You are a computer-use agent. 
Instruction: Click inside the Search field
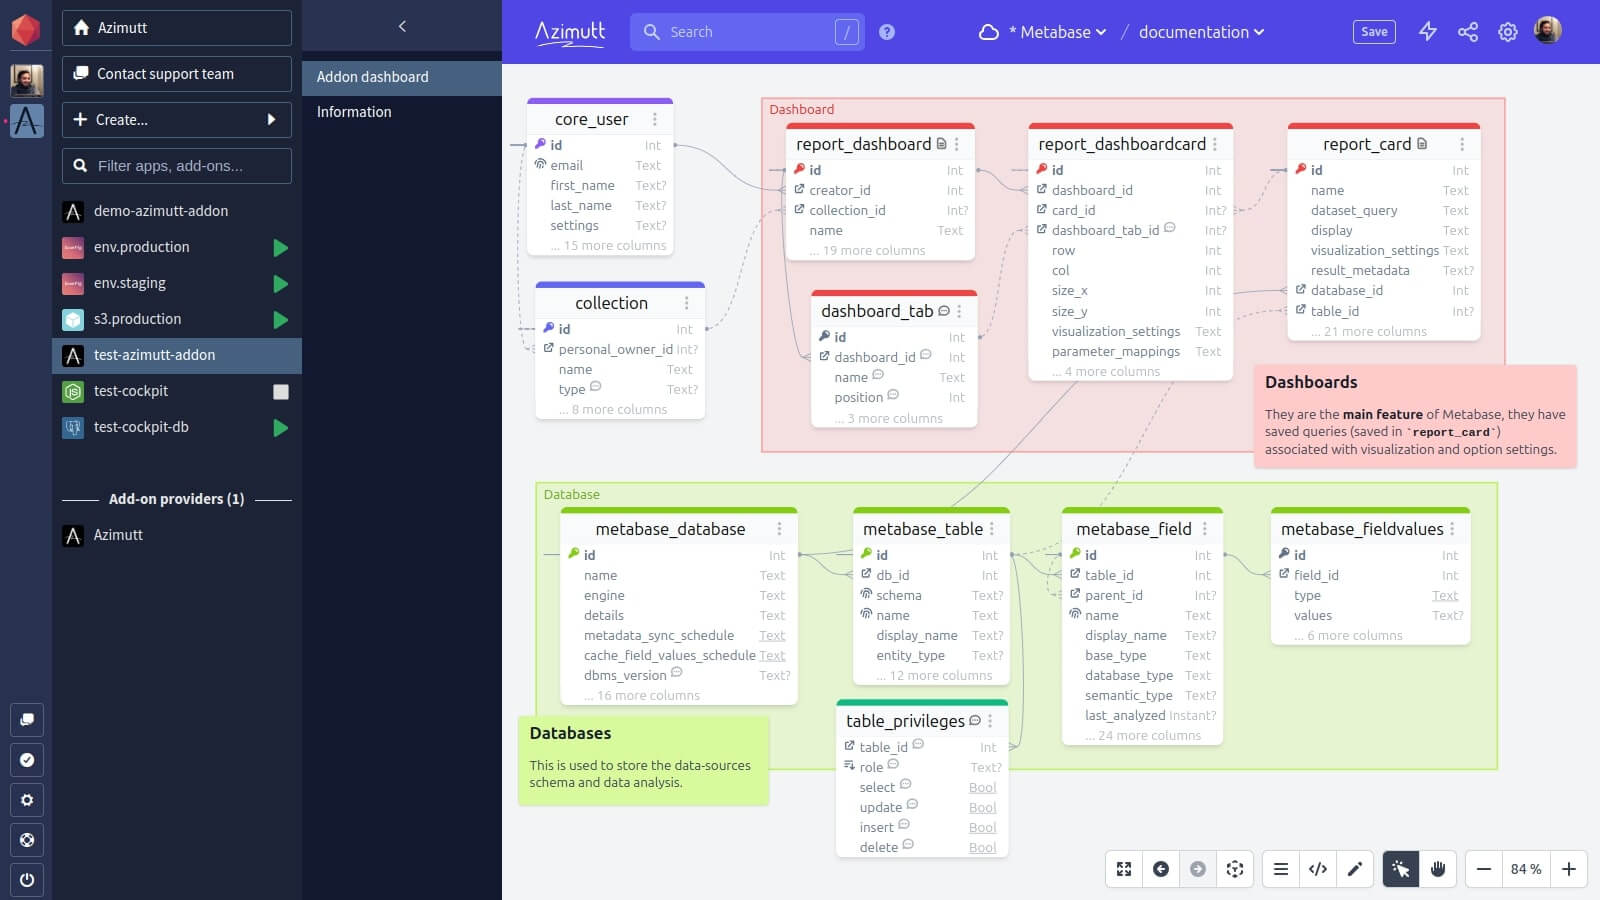[740, 32]
